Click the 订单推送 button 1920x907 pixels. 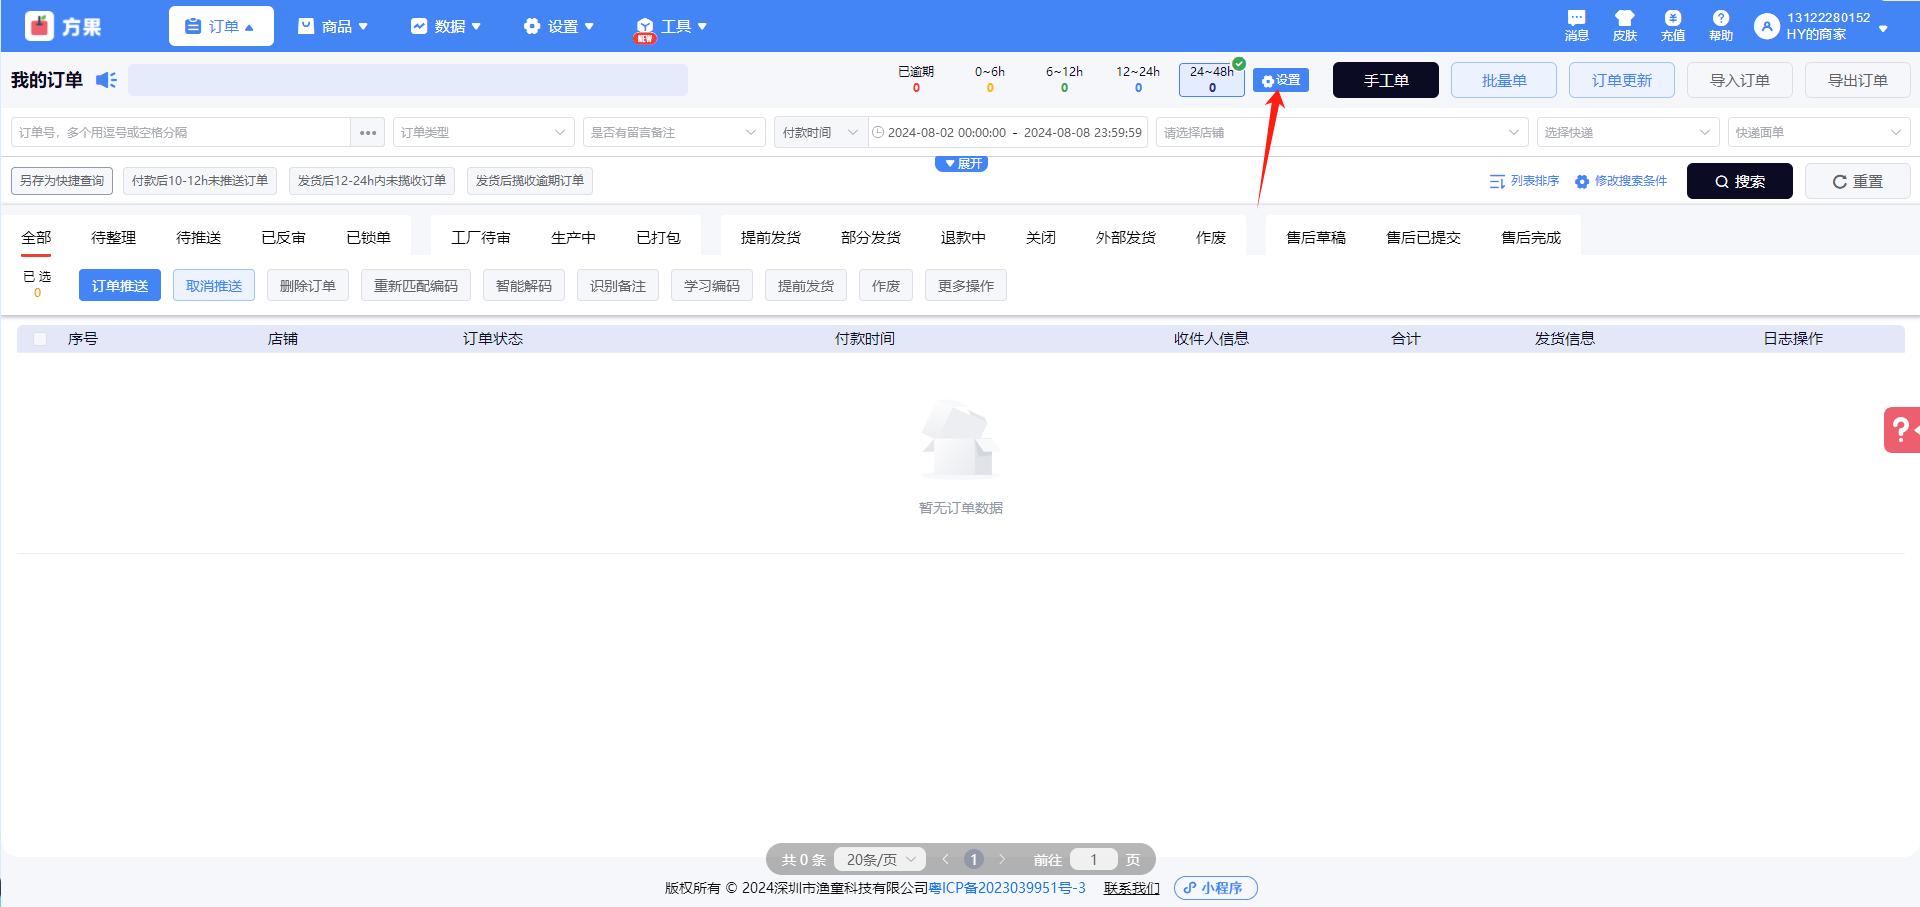pos(120,286)
